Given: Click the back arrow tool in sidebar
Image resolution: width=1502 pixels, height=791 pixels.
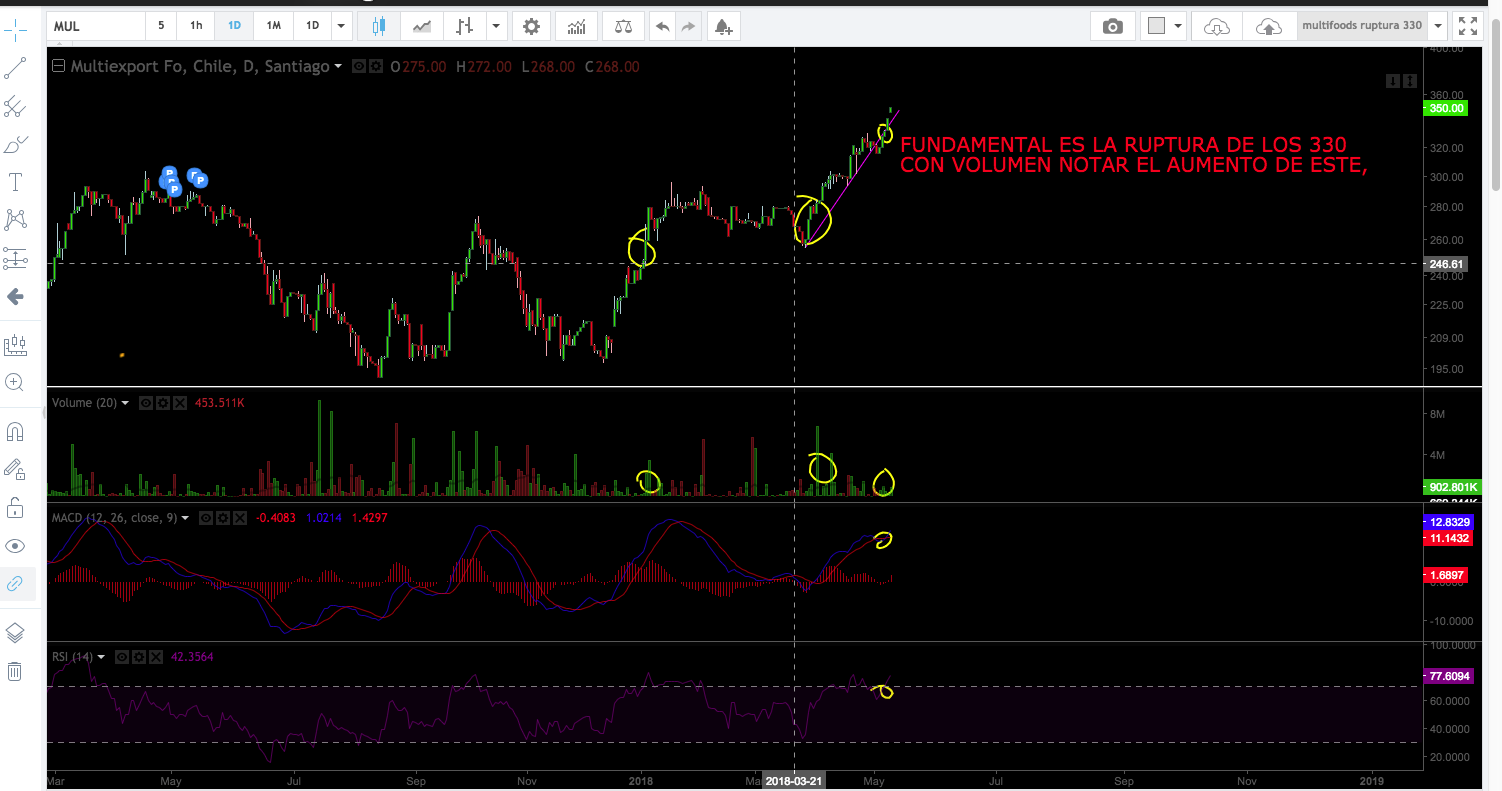Looking at the screenshot, I should click(15, 296).
